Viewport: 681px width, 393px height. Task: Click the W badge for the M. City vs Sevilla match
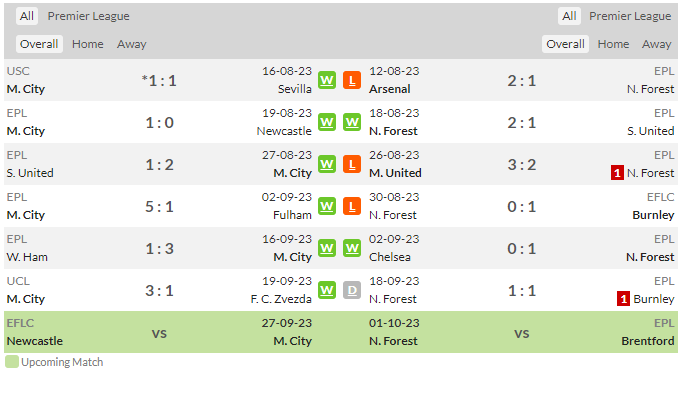coord(327,80)
